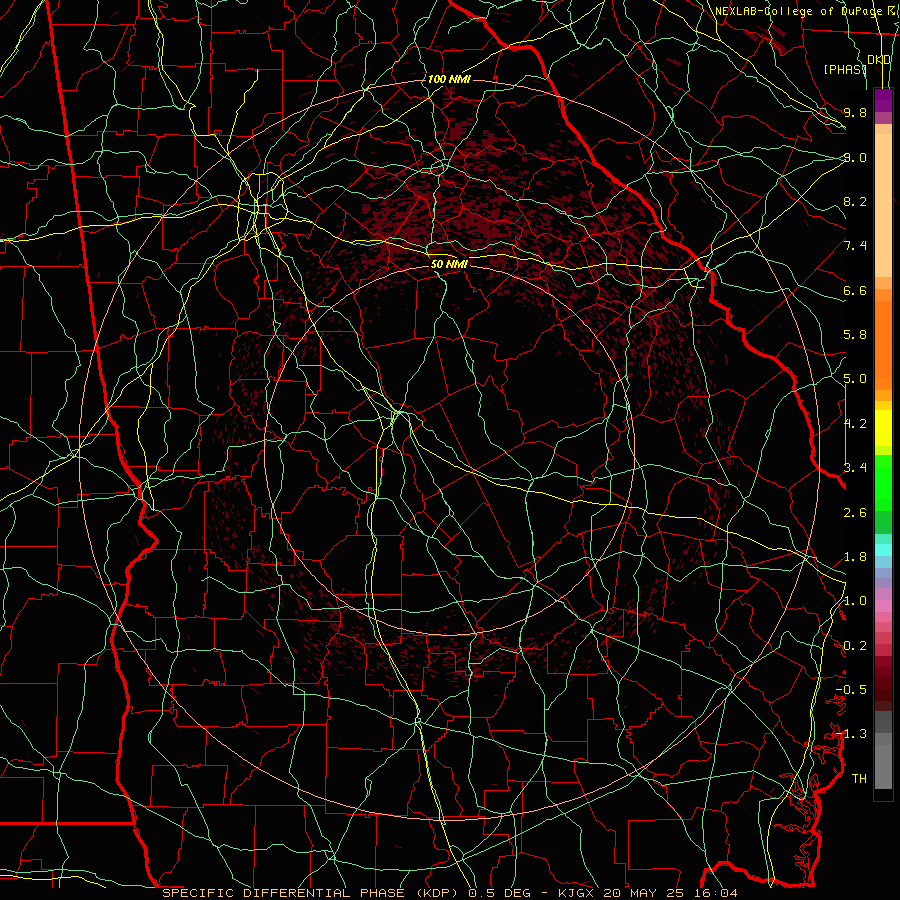Click the 8.2 scale value
This screenshot has height=900, width=900.
[x=855, y=201]
